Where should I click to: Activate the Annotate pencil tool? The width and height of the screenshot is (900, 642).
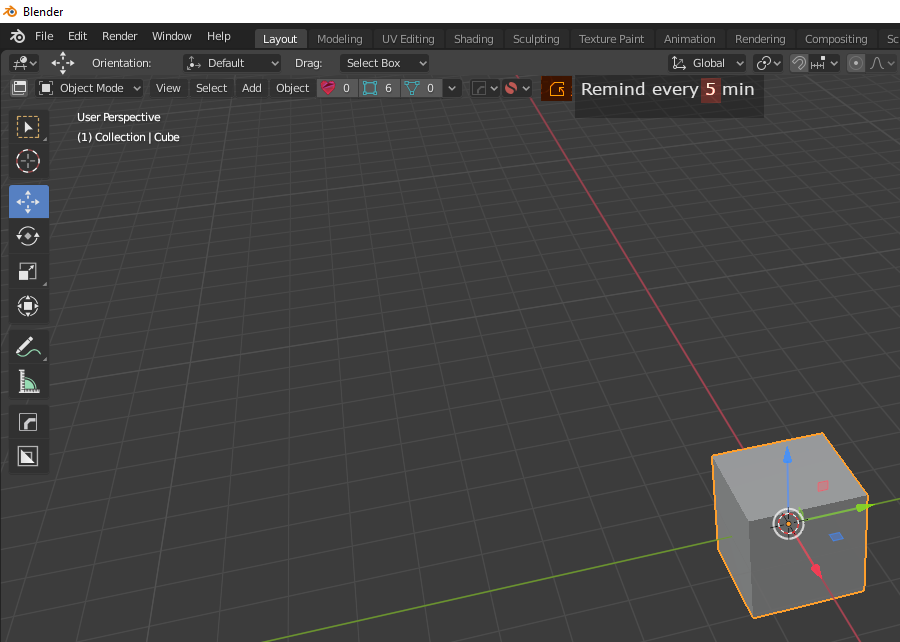coord(28,347)
